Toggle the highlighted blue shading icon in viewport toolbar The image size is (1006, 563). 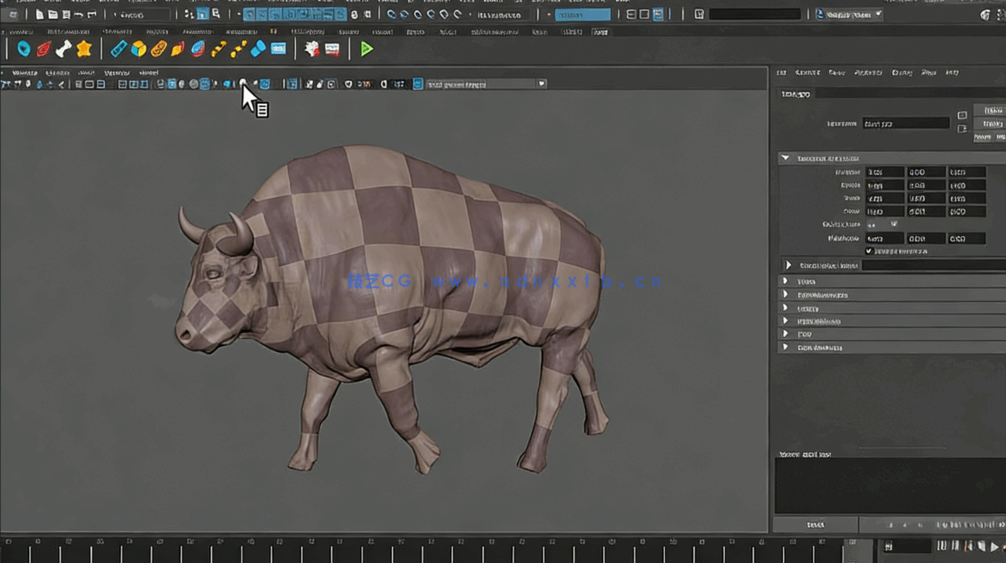[x=204, y=84]
